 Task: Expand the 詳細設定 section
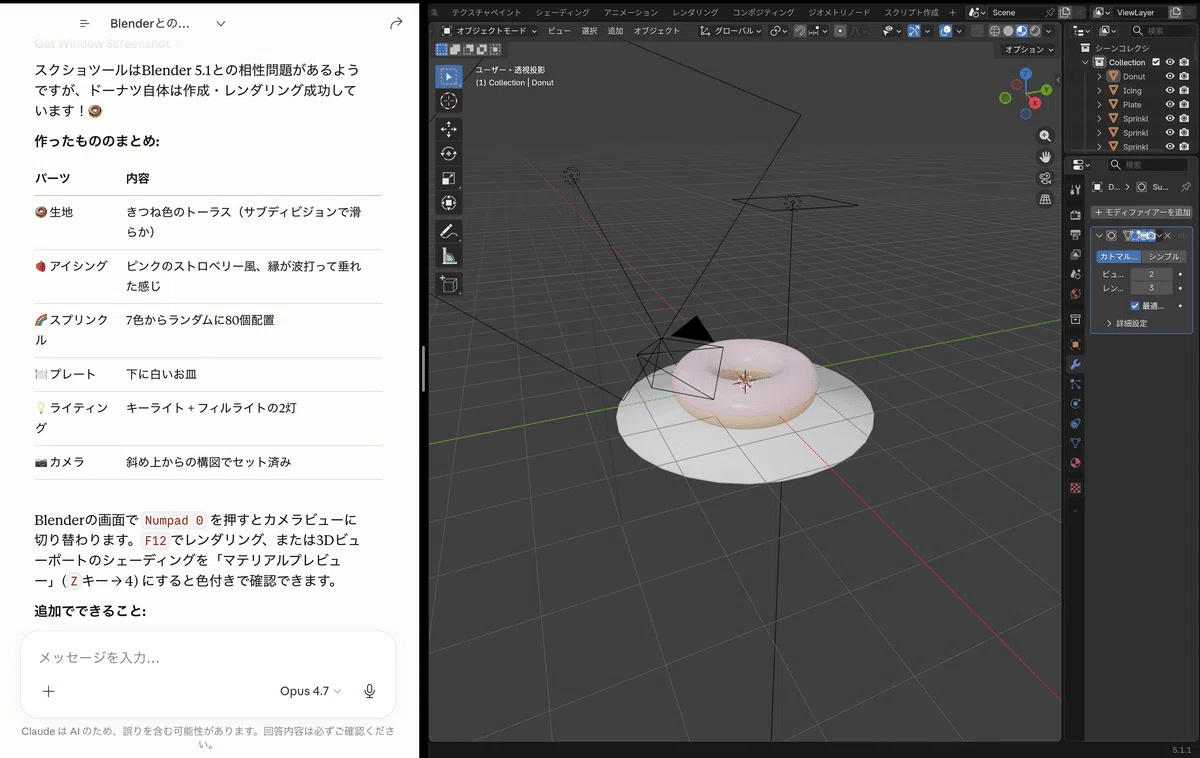tap(1126, 323)
